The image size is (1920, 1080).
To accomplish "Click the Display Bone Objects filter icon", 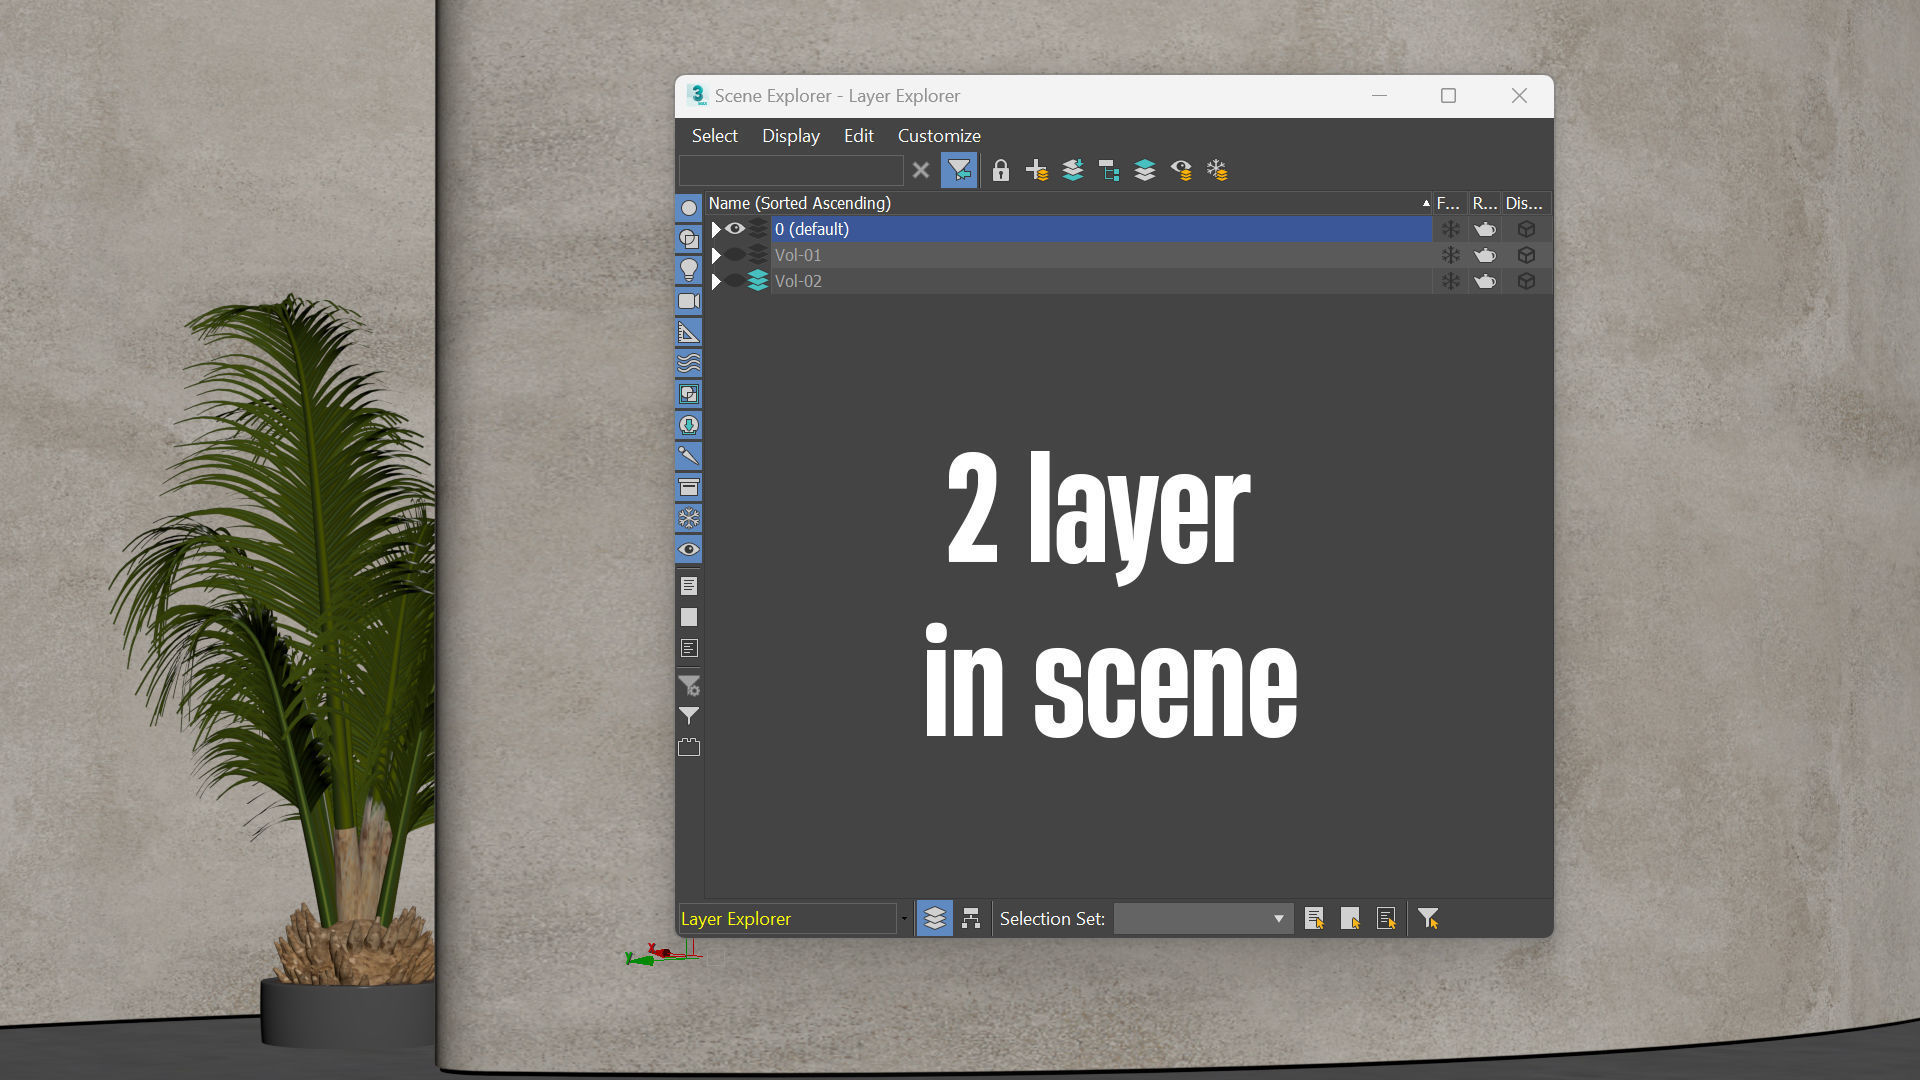I will point(689,456).
